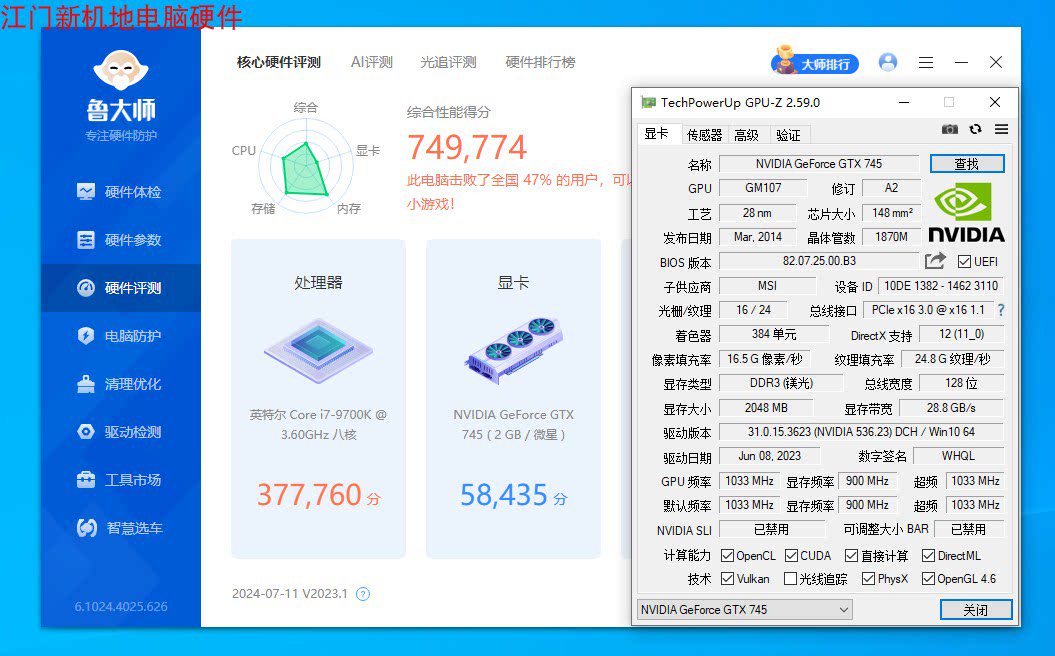Switch to 光追评测 tab
The height and width of the screenshot is (656, 1055).
click(448, 63)
